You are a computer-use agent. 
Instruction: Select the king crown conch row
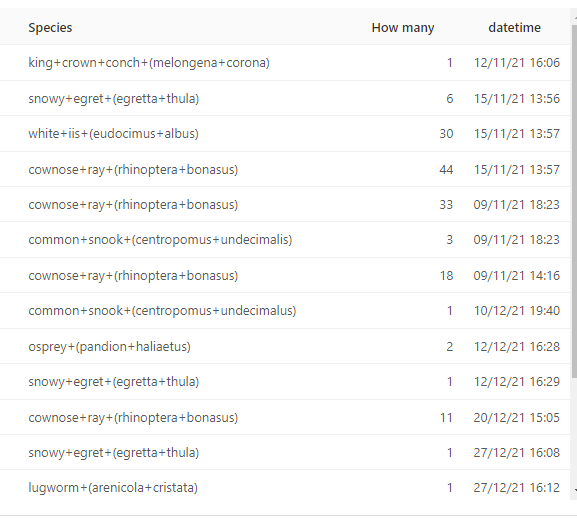[x=285, y=63]
